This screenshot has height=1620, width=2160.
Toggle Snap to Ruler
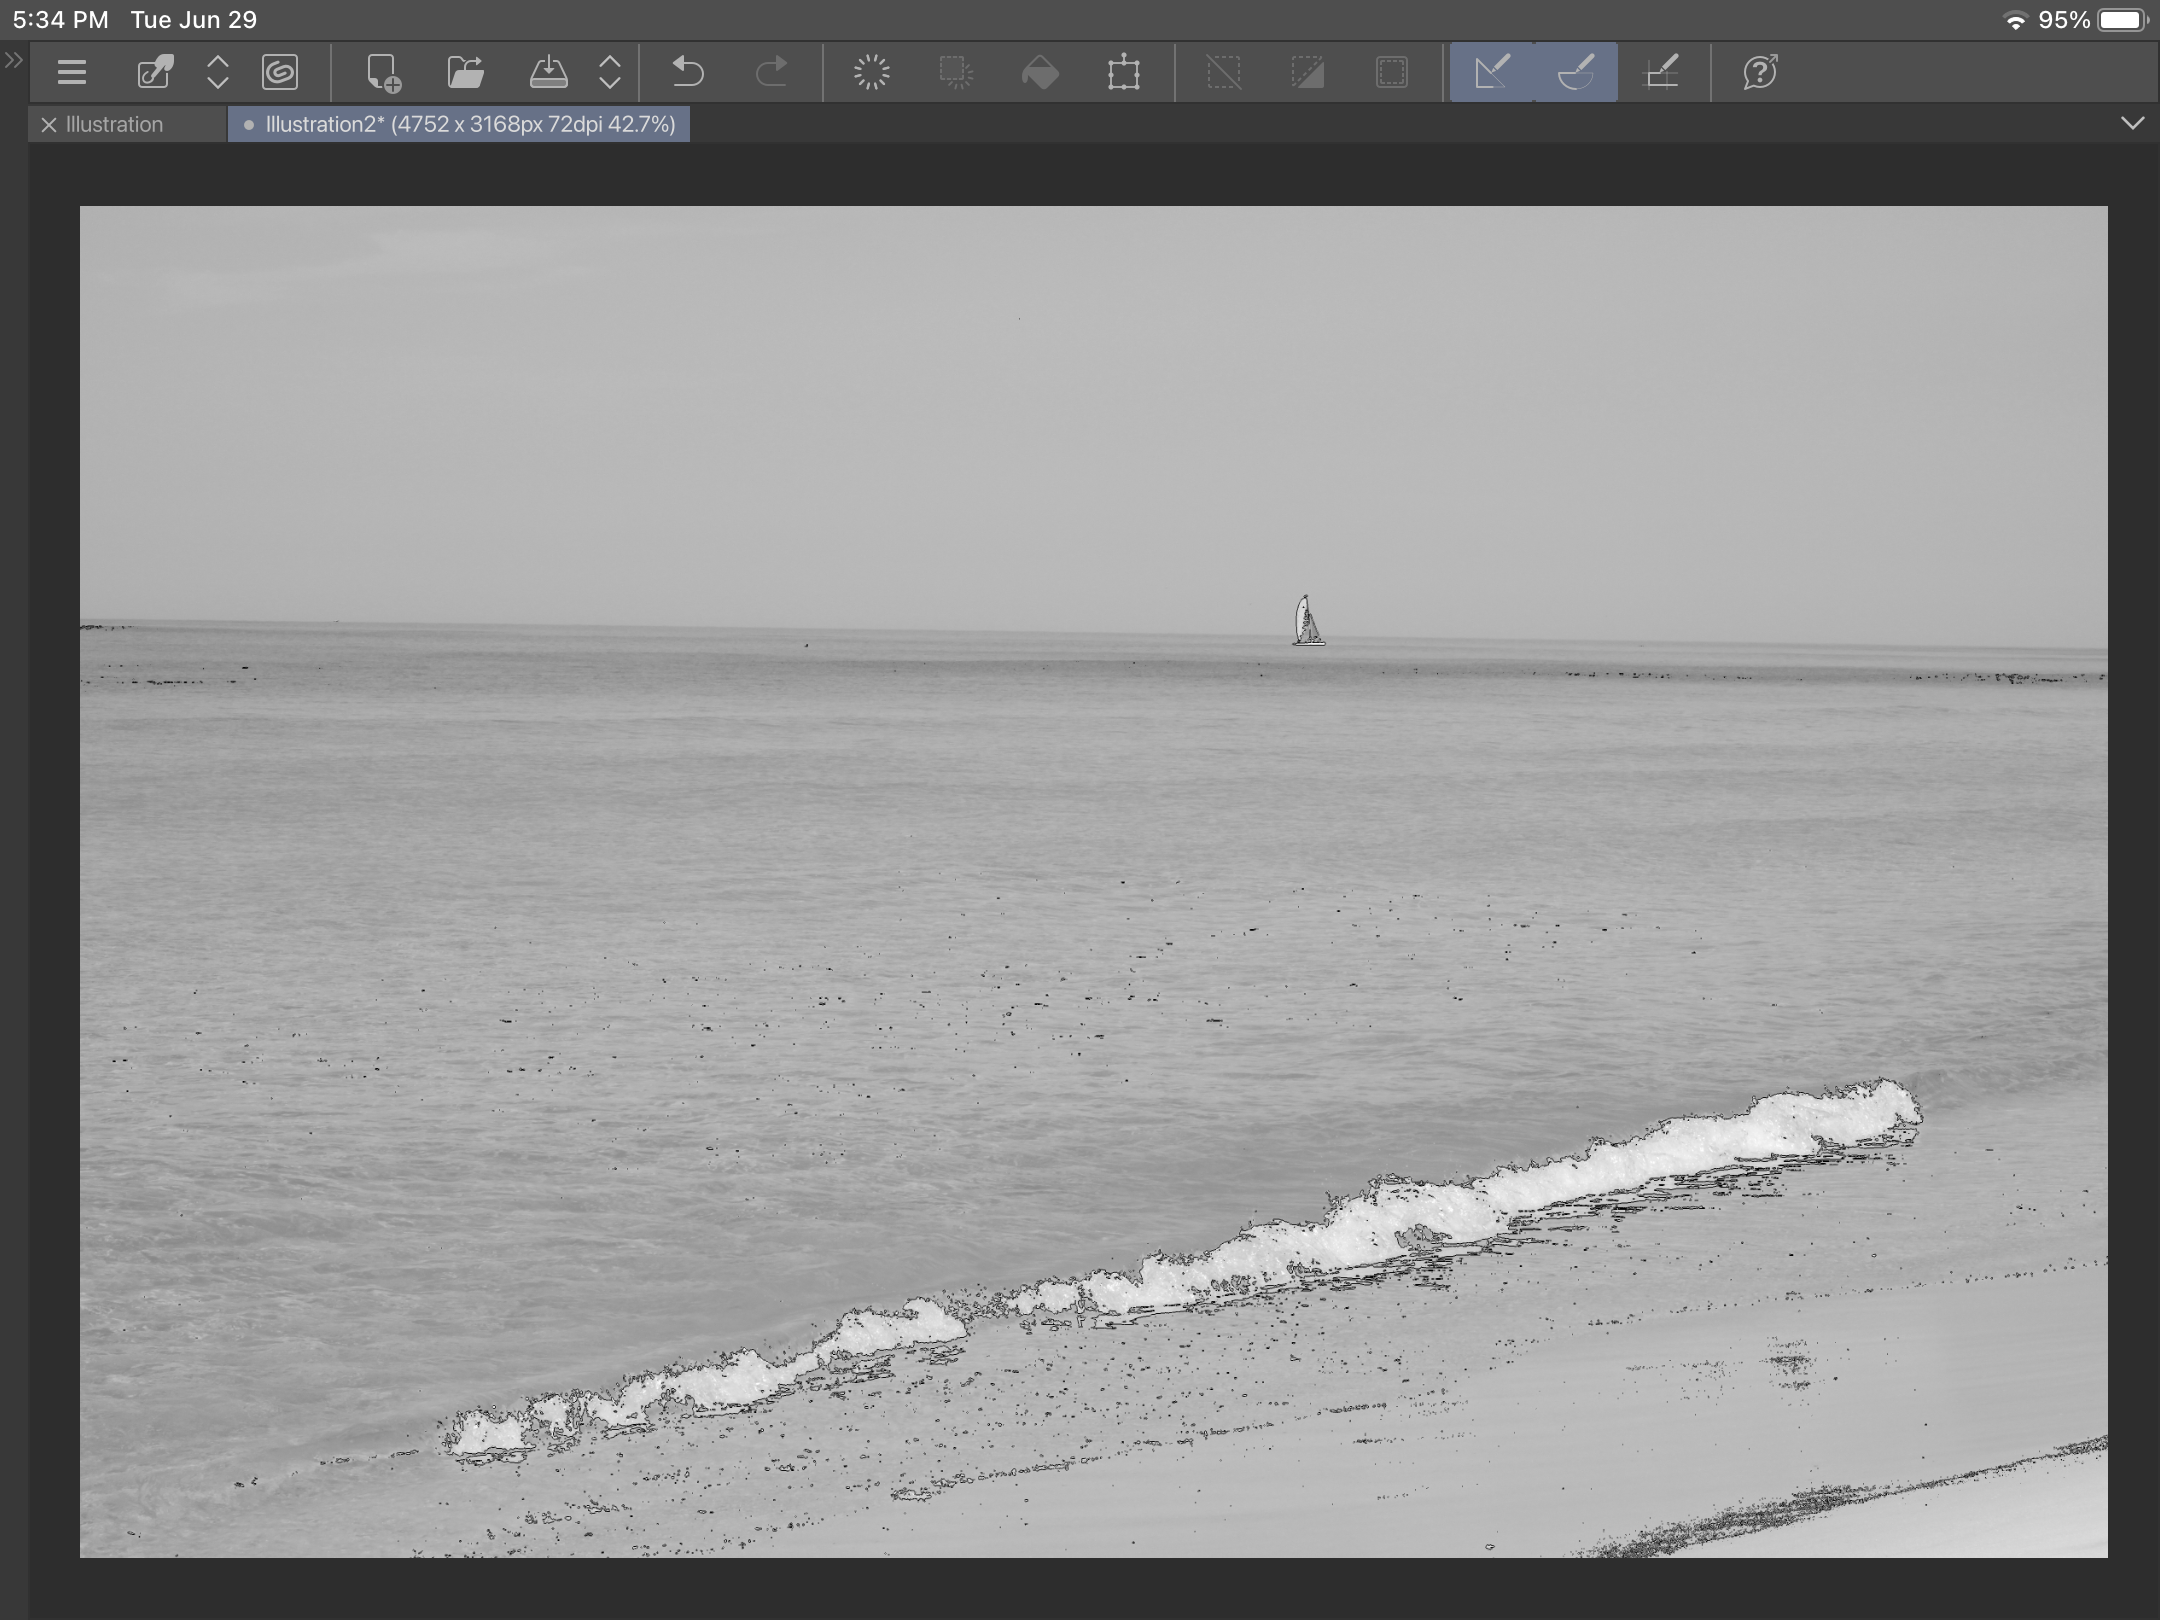[1492, 72]
